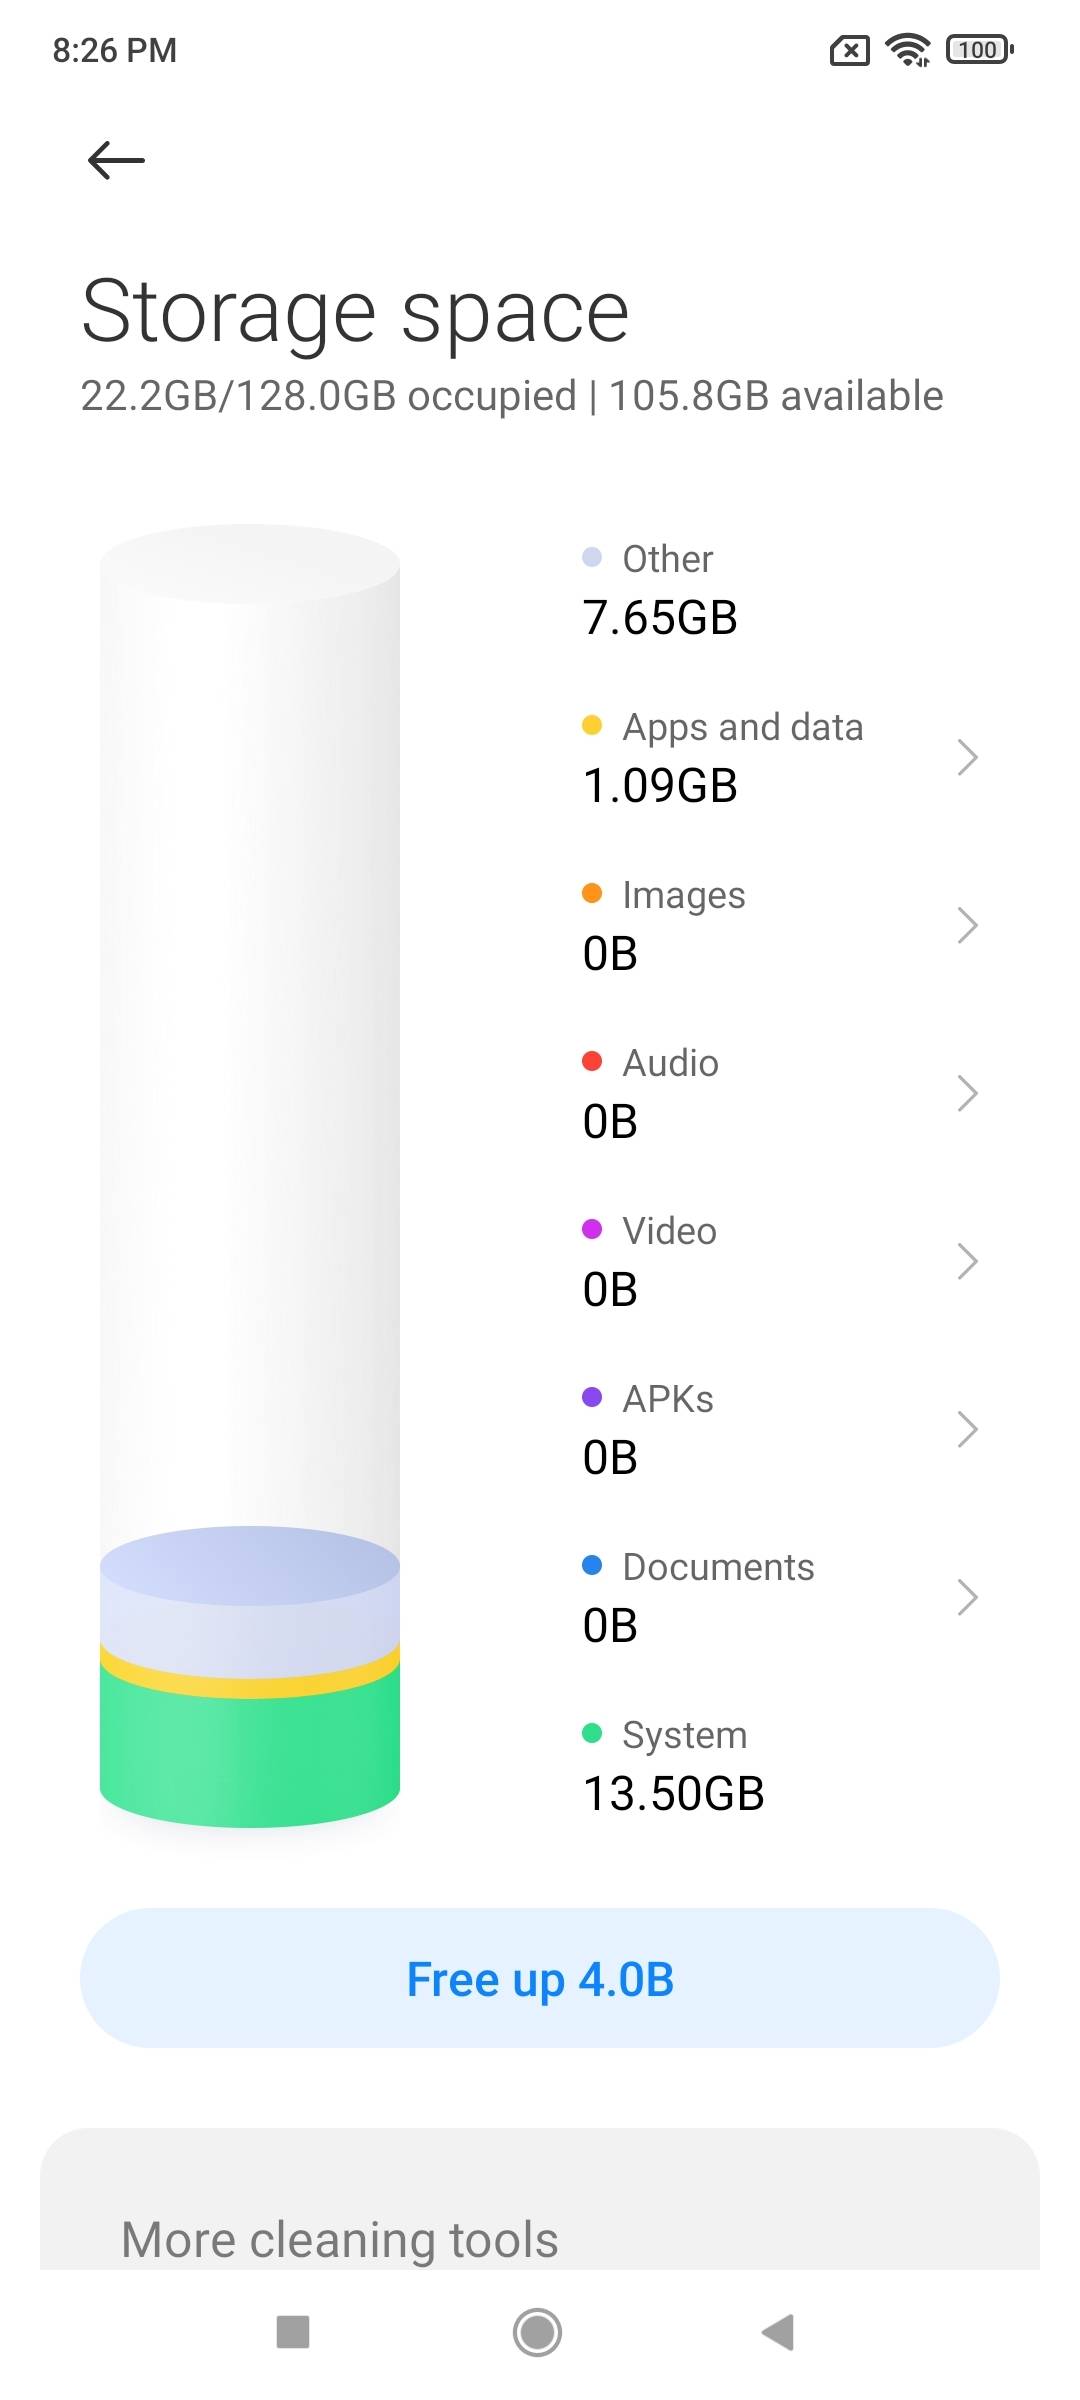
Task: Tap the Android home navigation button
Action: 538,2332
